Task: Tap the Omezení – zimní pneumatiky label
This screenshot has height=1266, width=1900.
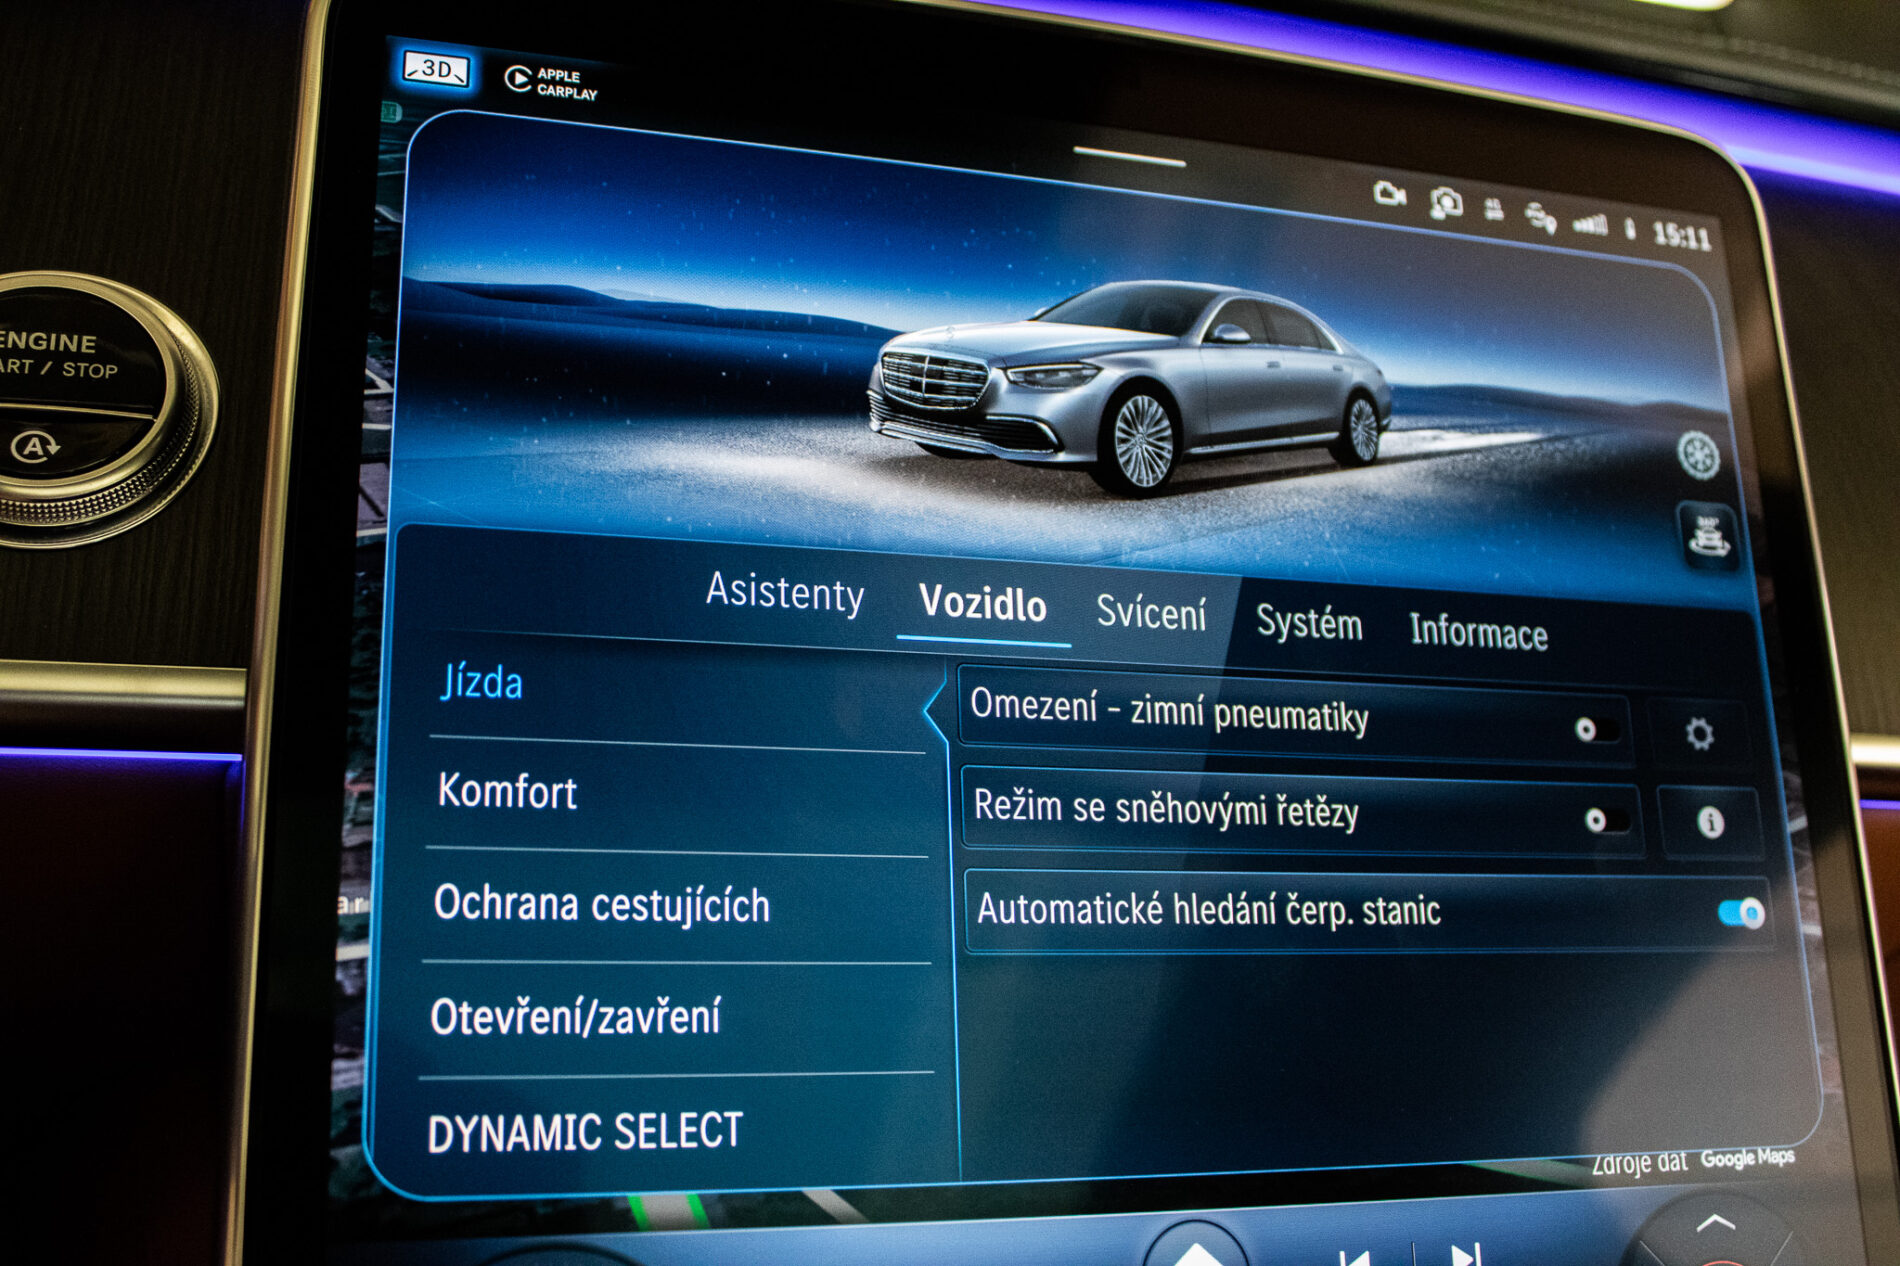Action: tap(1168, 711)
